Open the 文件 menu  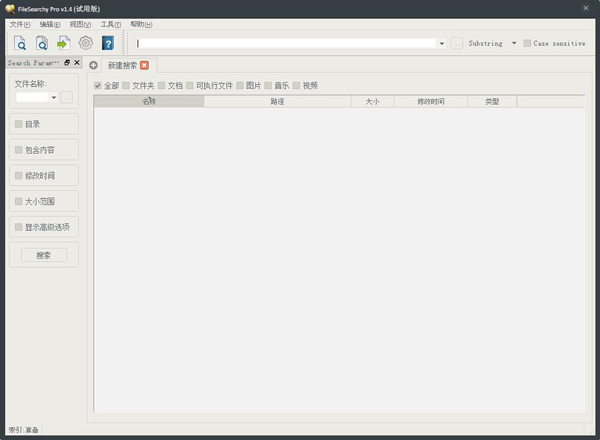[x=20, y=24]
